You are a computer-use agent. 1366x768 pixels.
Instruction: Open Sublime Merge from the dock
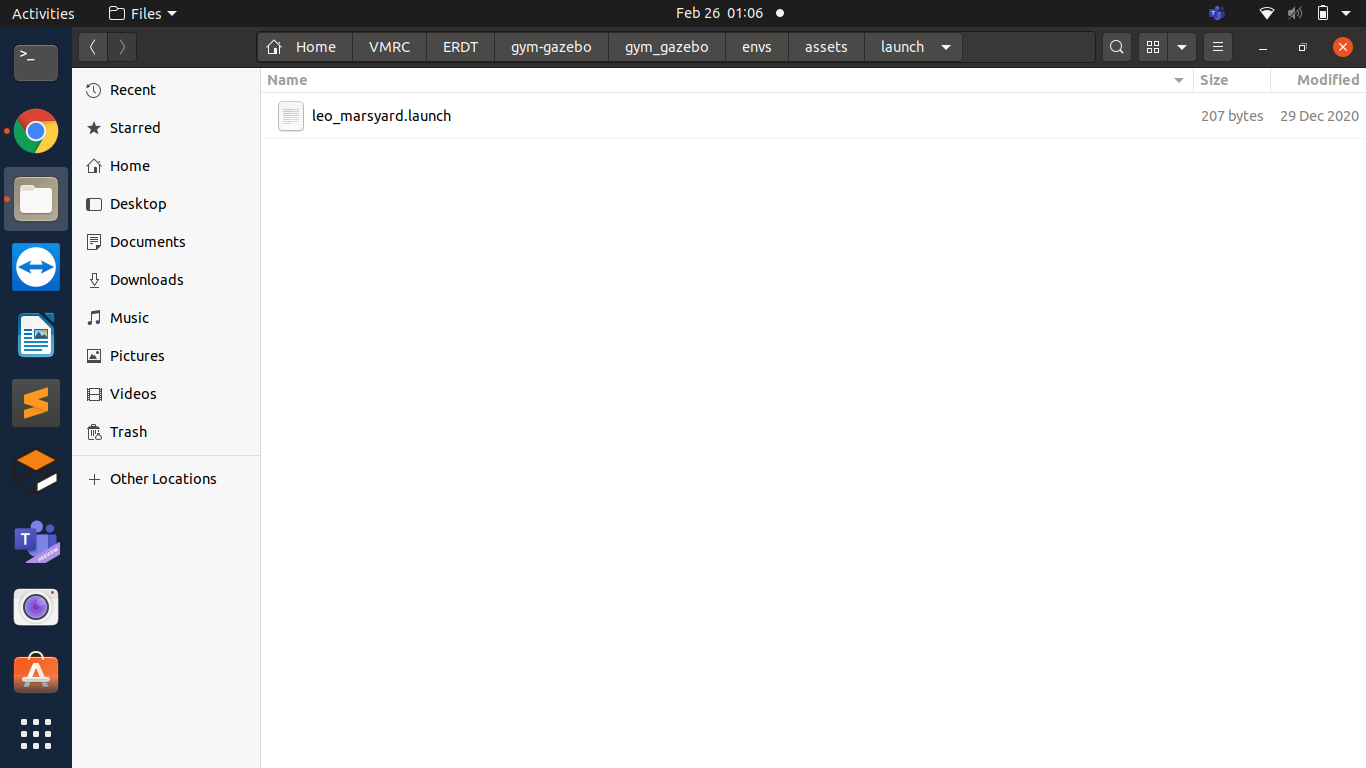pyautogui.click(x=36, y=471)
